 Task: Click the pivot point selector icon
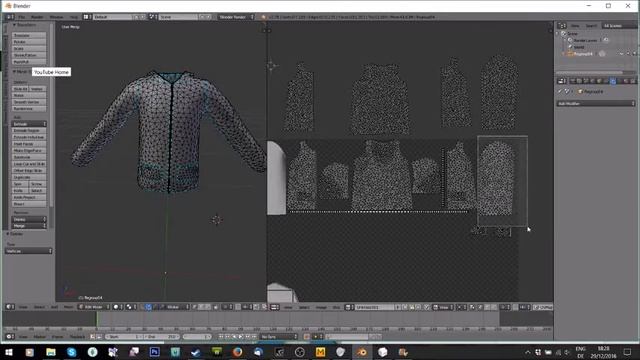130,307
